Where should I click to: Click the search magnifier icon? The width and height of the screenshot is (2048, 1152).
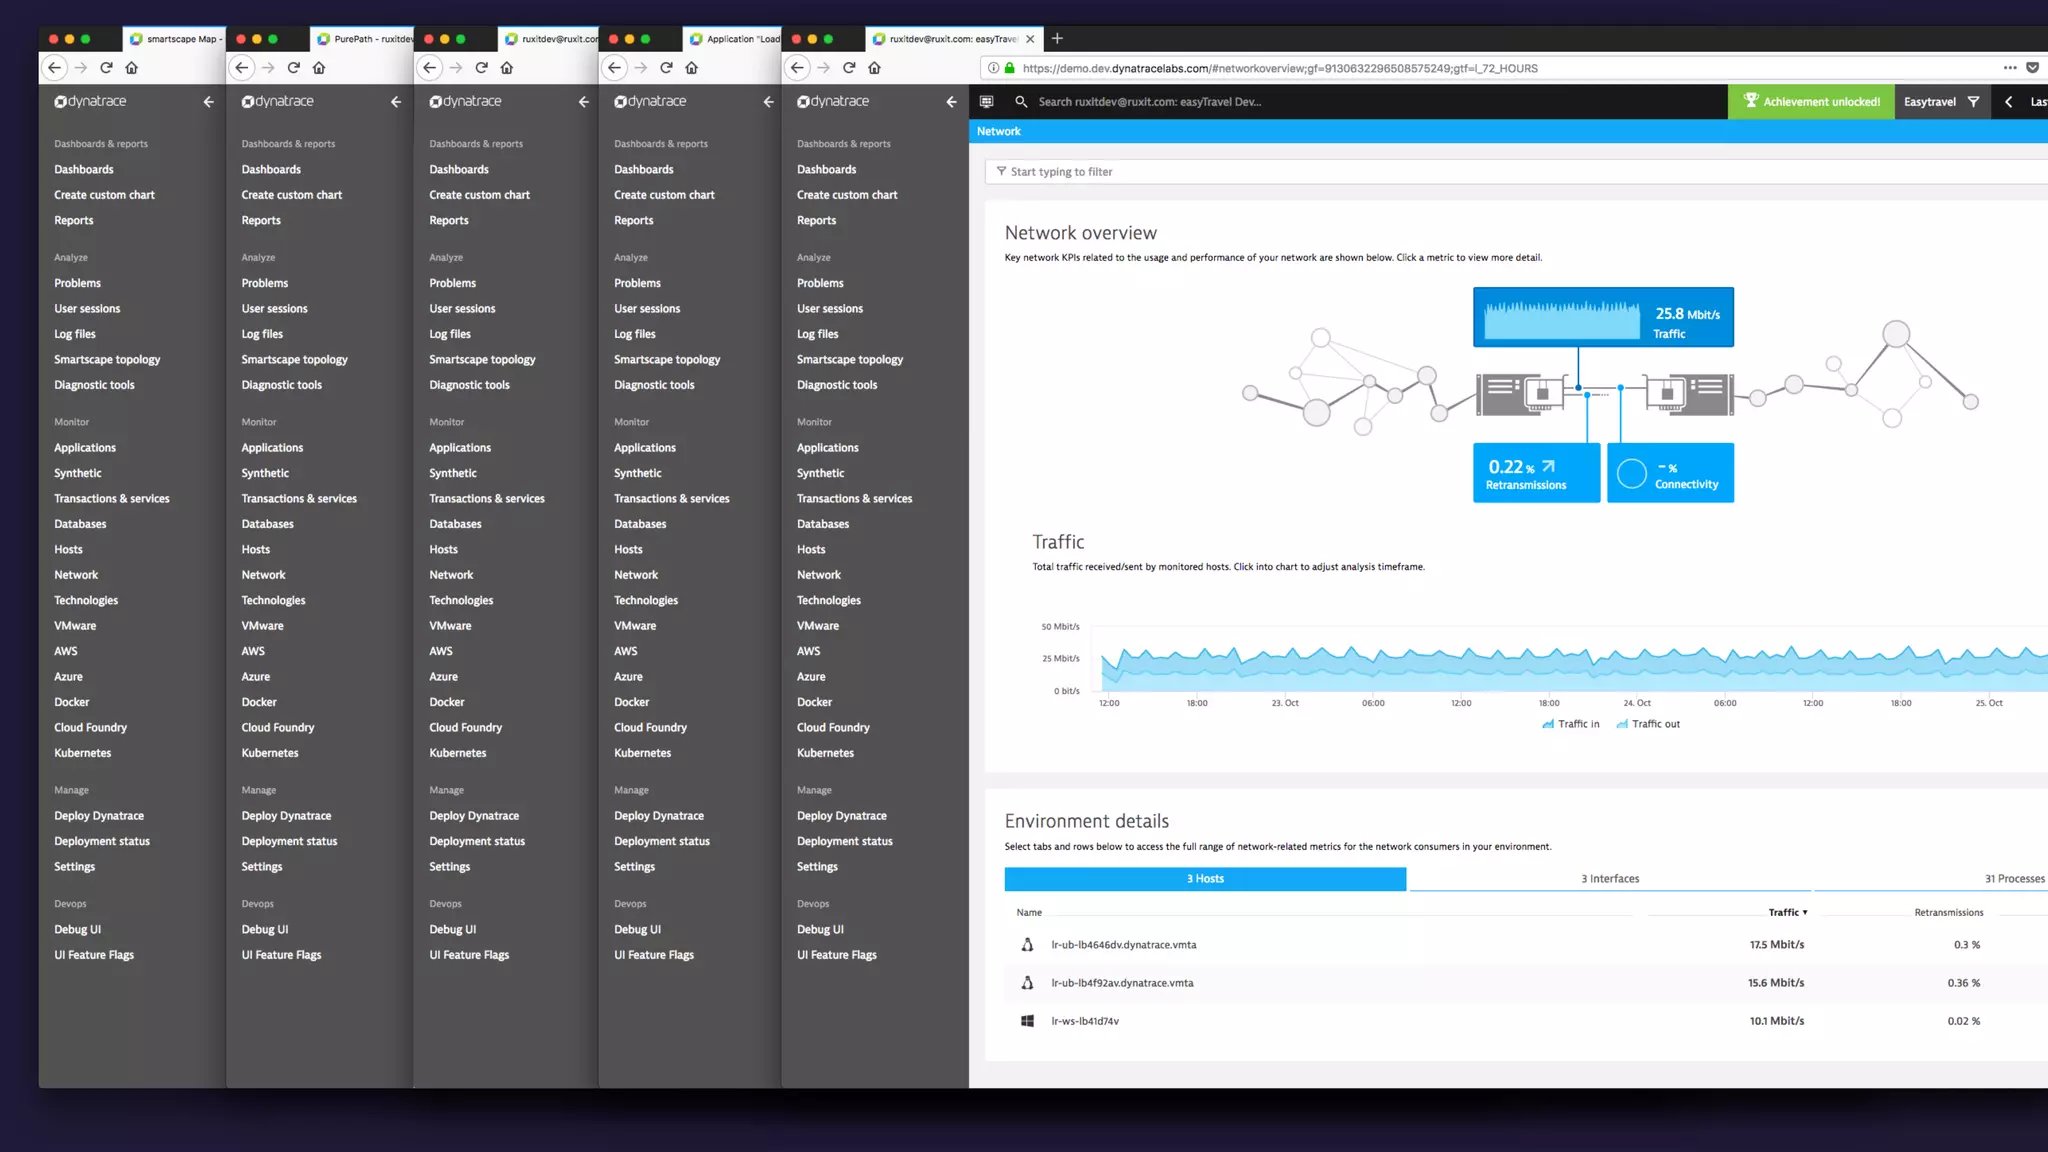click(1021, 102)
